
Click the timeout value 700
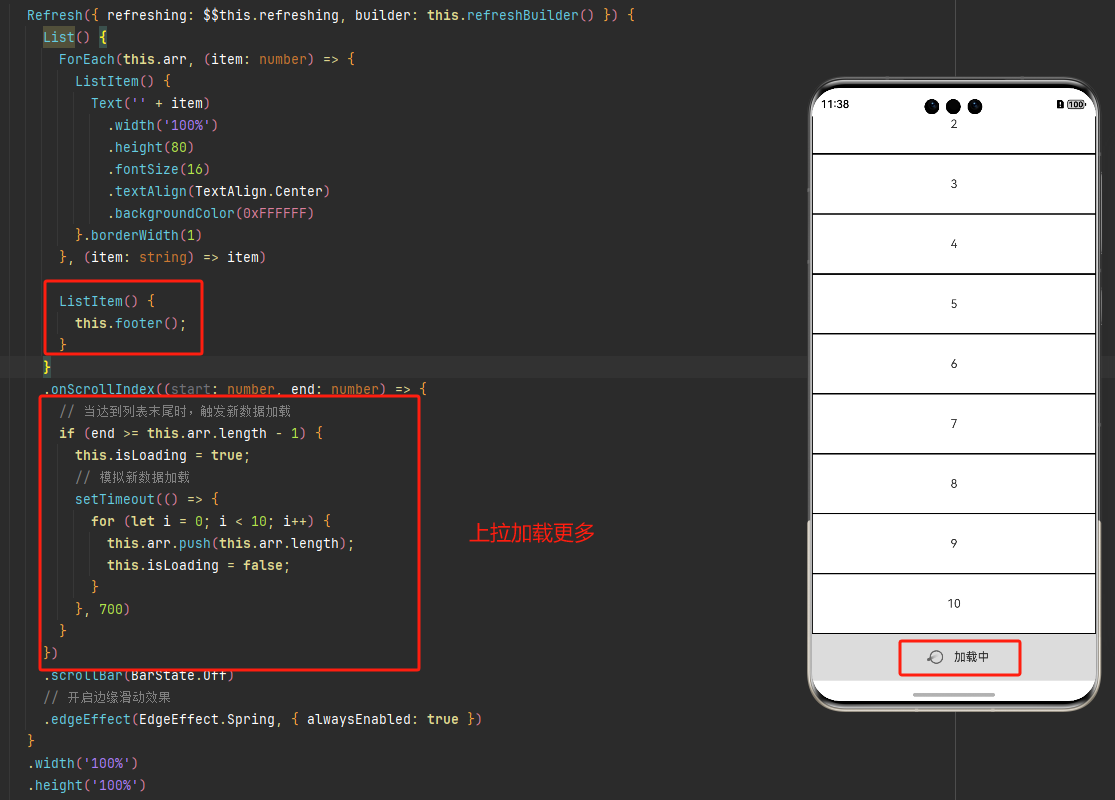[x=111, y=609]
